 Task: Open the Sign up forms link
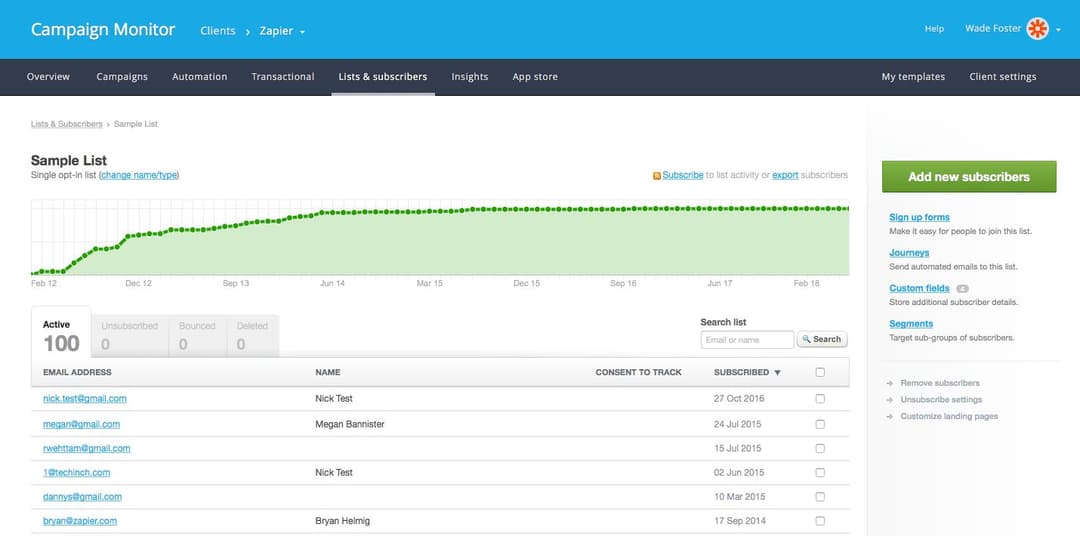click(919, 218)
